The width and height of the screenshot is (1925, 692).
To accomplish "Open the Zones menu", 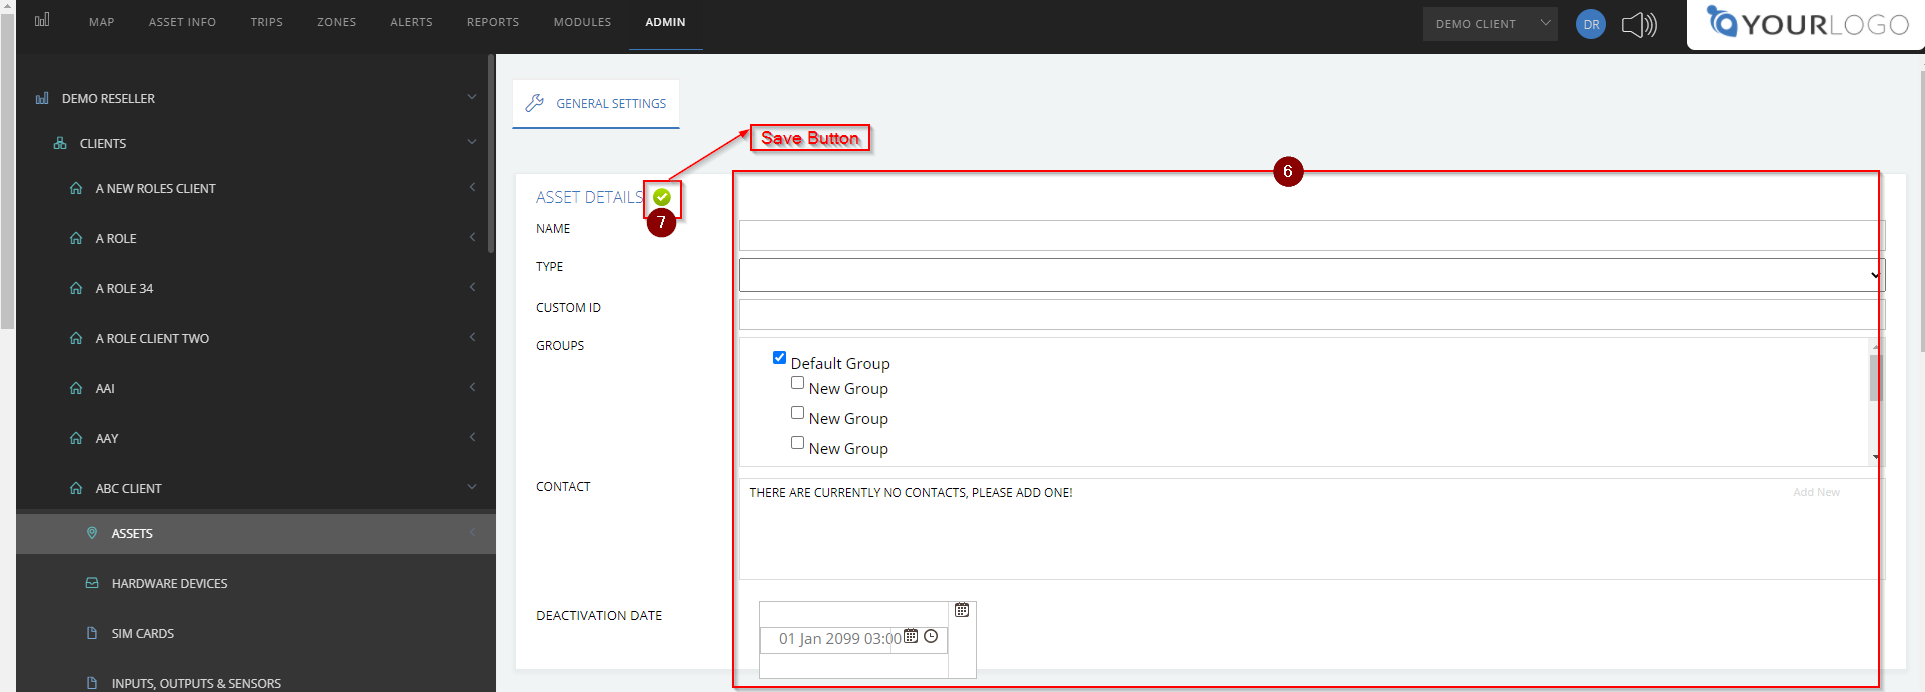I will pyautogui.click(x=337, y=22).
